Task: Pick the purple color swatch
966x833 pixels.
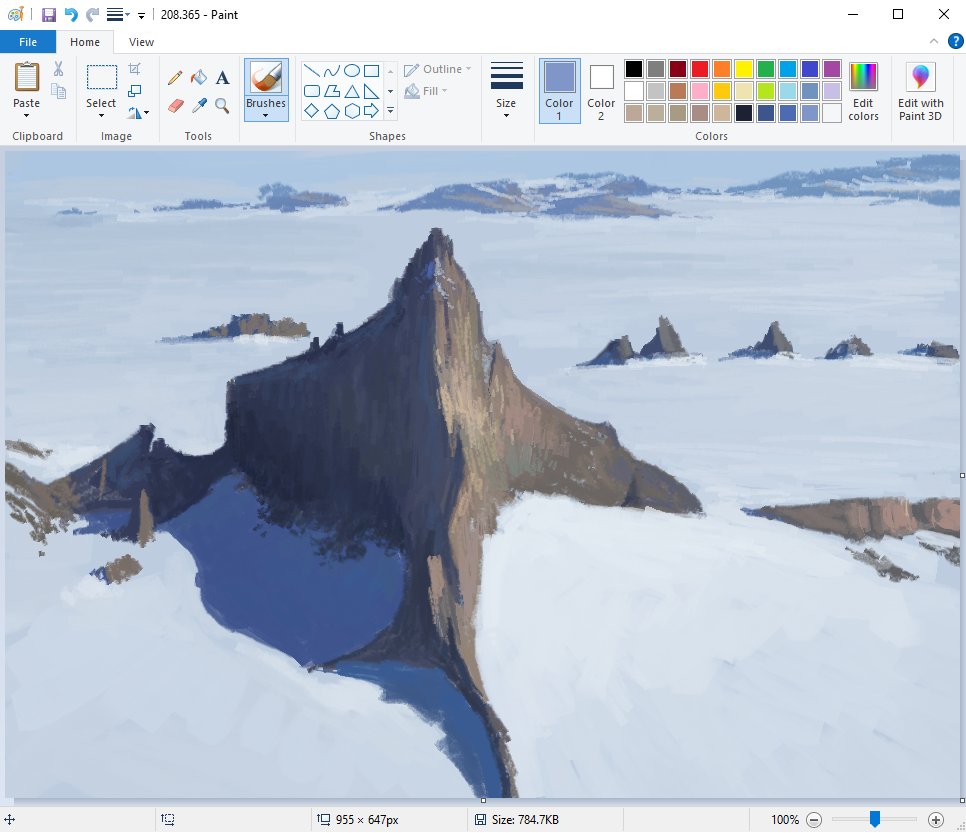Action: point(832,68)
